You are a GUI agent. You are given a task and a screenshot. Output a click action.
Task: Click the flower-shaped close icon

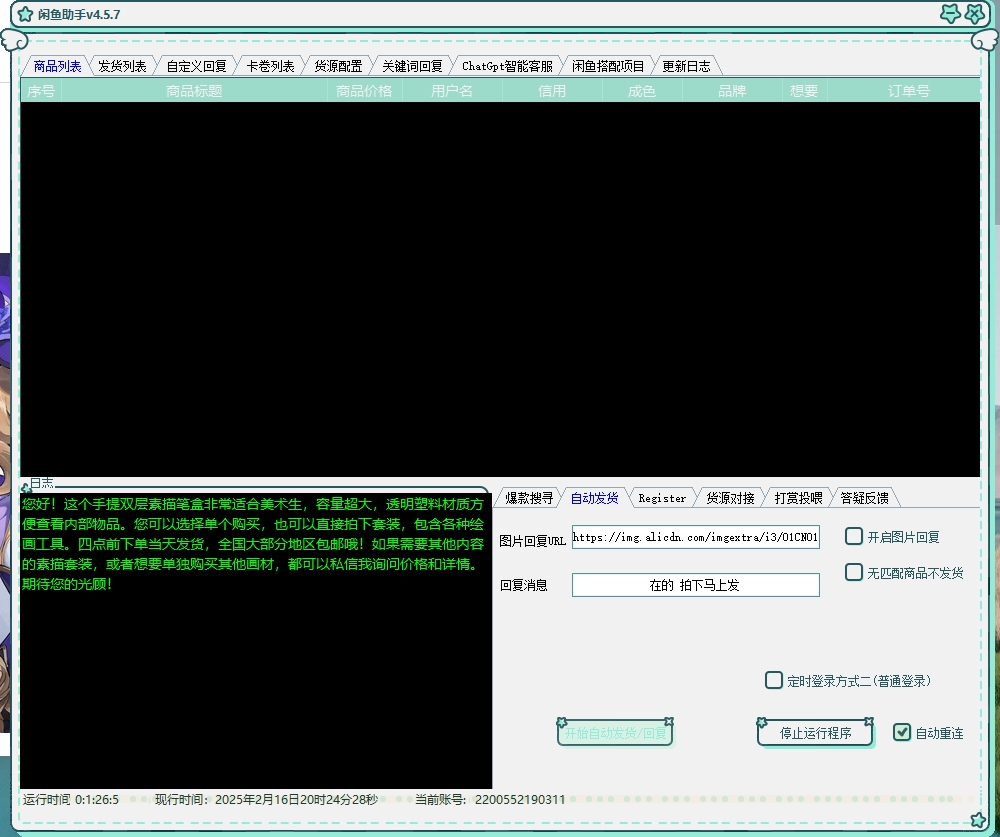point(974,13)
